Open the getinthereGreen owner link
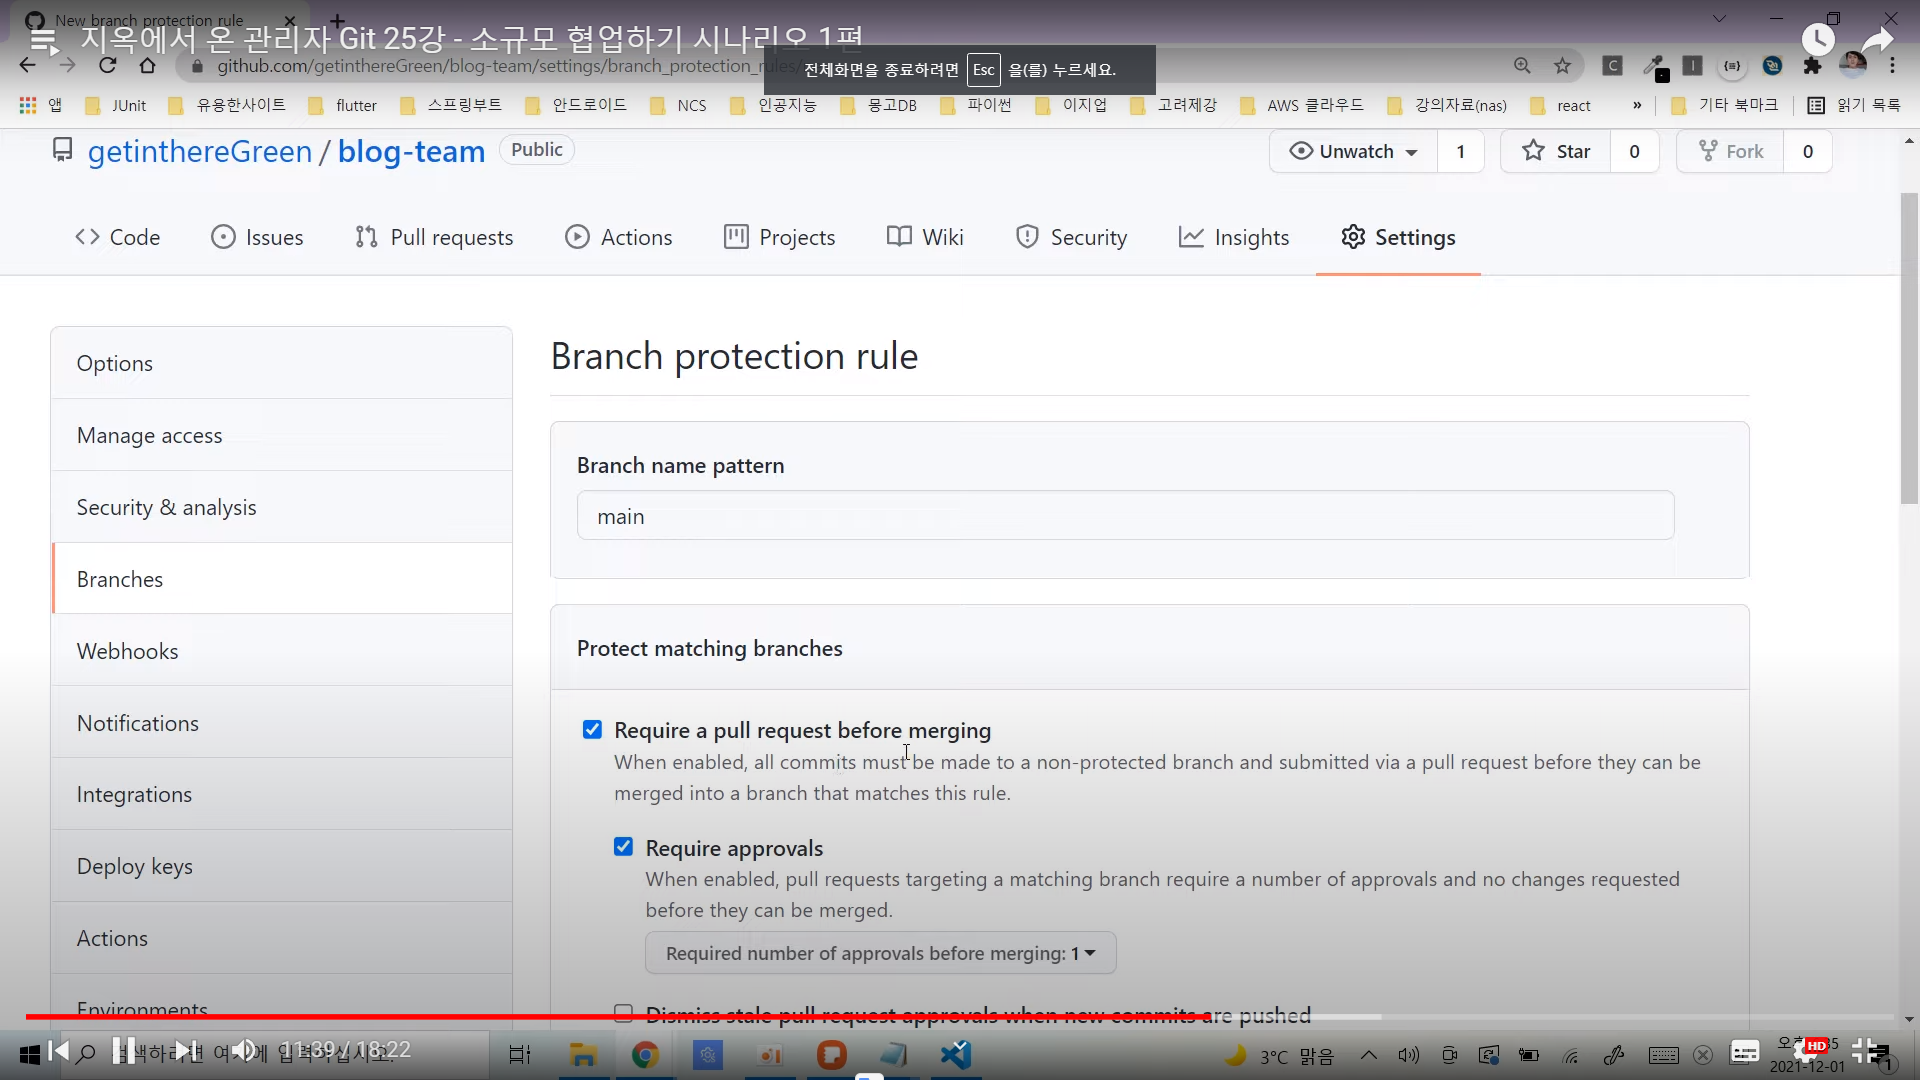Screen dimensions: 1920x1080 click(200, 151)
